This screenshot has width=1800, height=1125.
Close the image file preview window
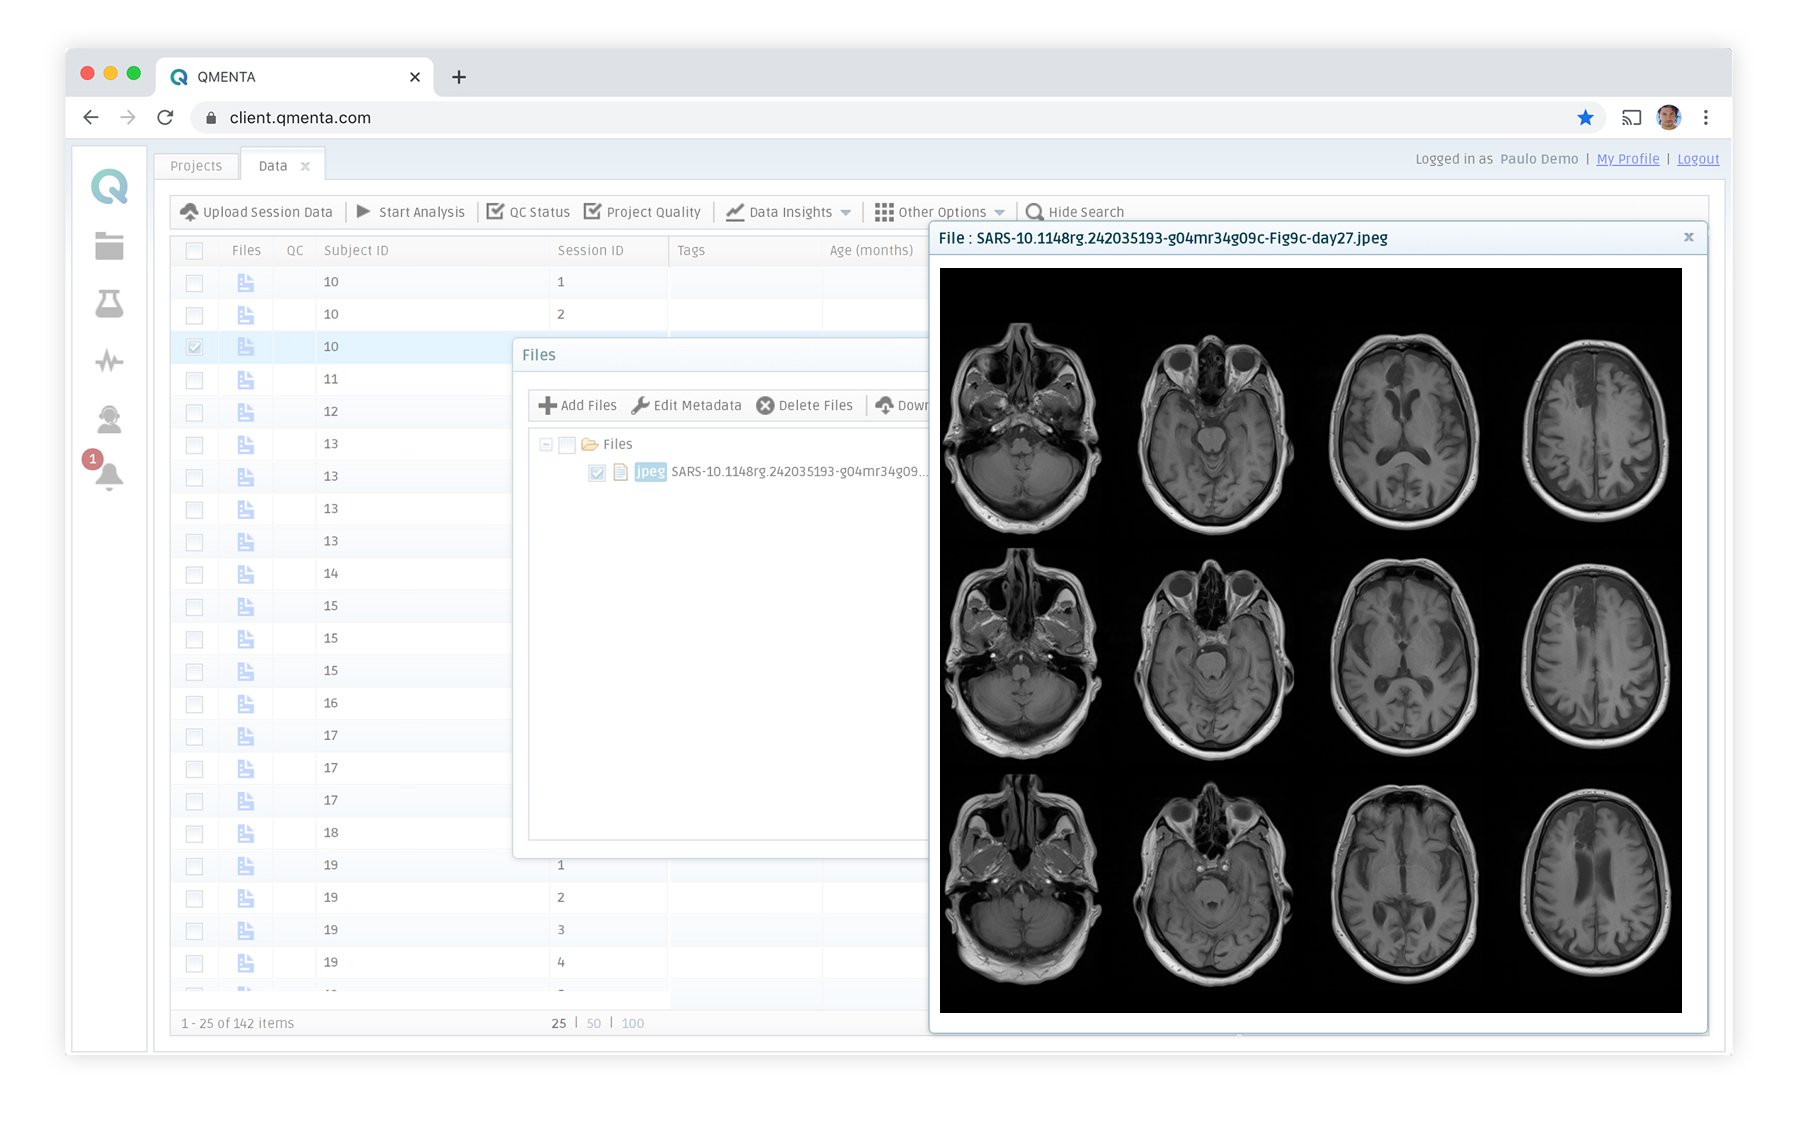tap(1689, 237)
